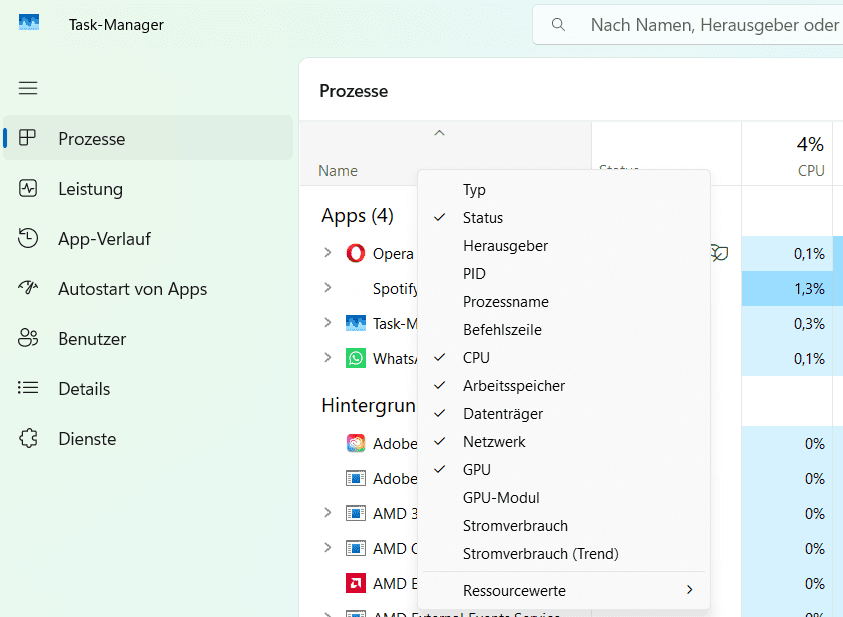
Task: Select the Apps (4) group heading
Action: coord(357,216)
